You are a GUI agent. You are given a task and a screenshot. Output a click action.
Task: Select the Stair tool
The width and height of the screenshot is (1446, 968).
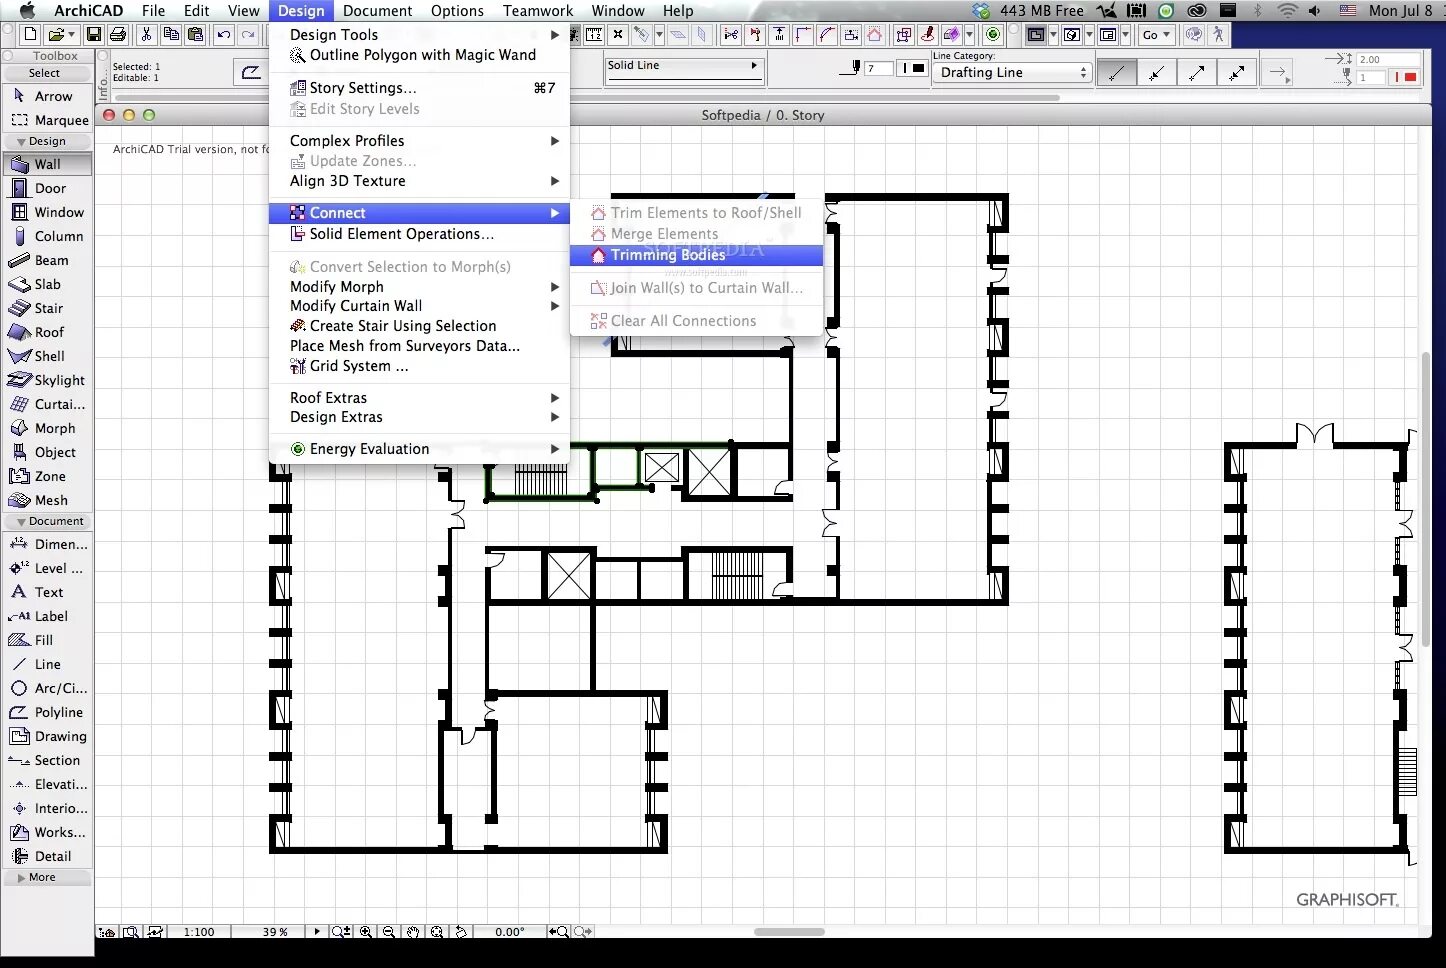pos(47,308)
